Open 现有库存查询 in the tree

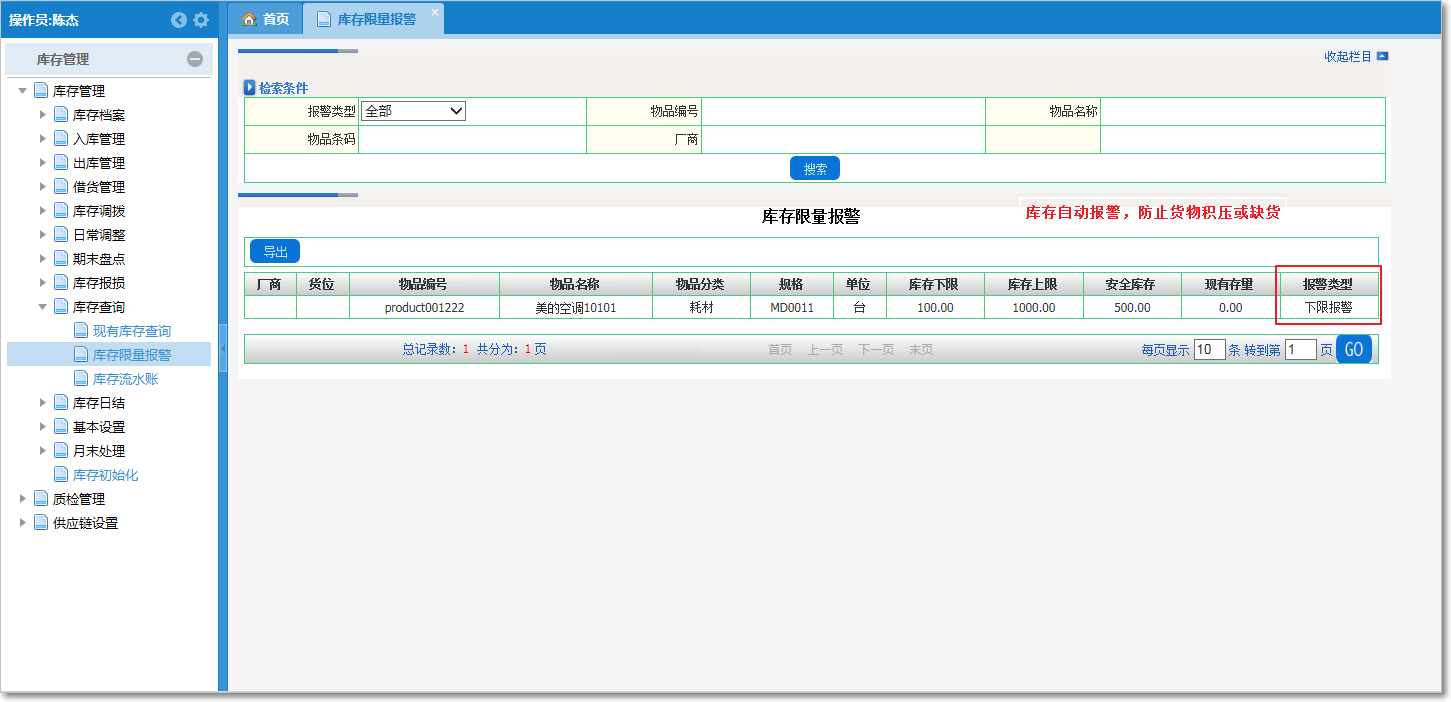[131, 331]
